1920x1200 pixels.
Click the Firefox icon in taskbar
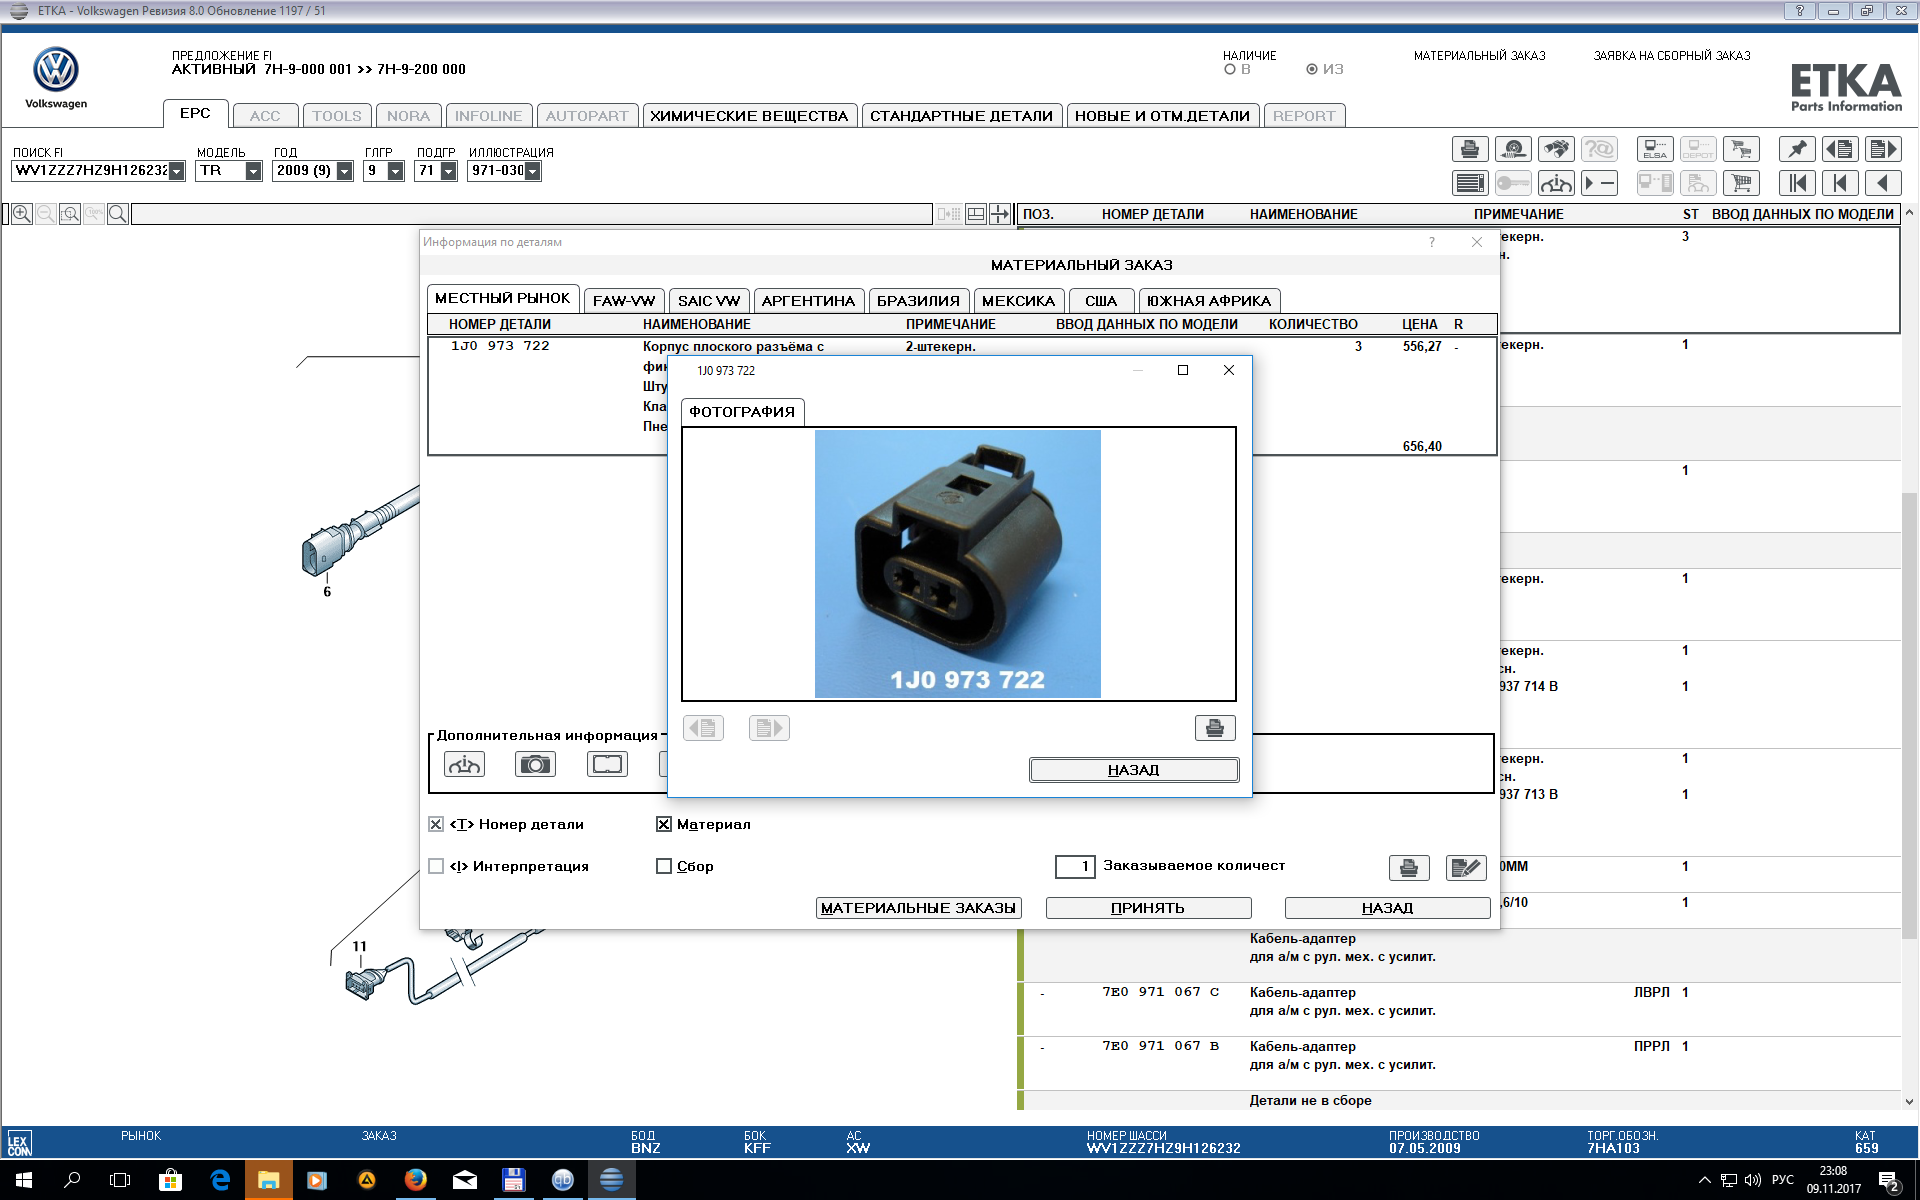pos(413,1181)
